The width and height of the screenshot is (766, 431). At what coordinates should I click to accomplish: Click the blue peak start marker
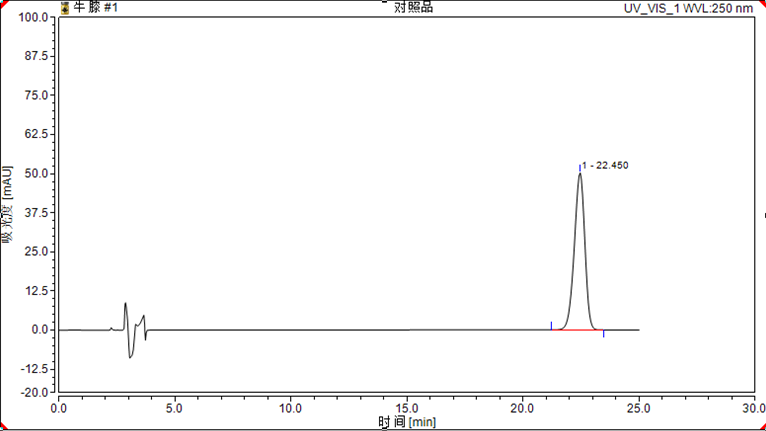(551, 324)
